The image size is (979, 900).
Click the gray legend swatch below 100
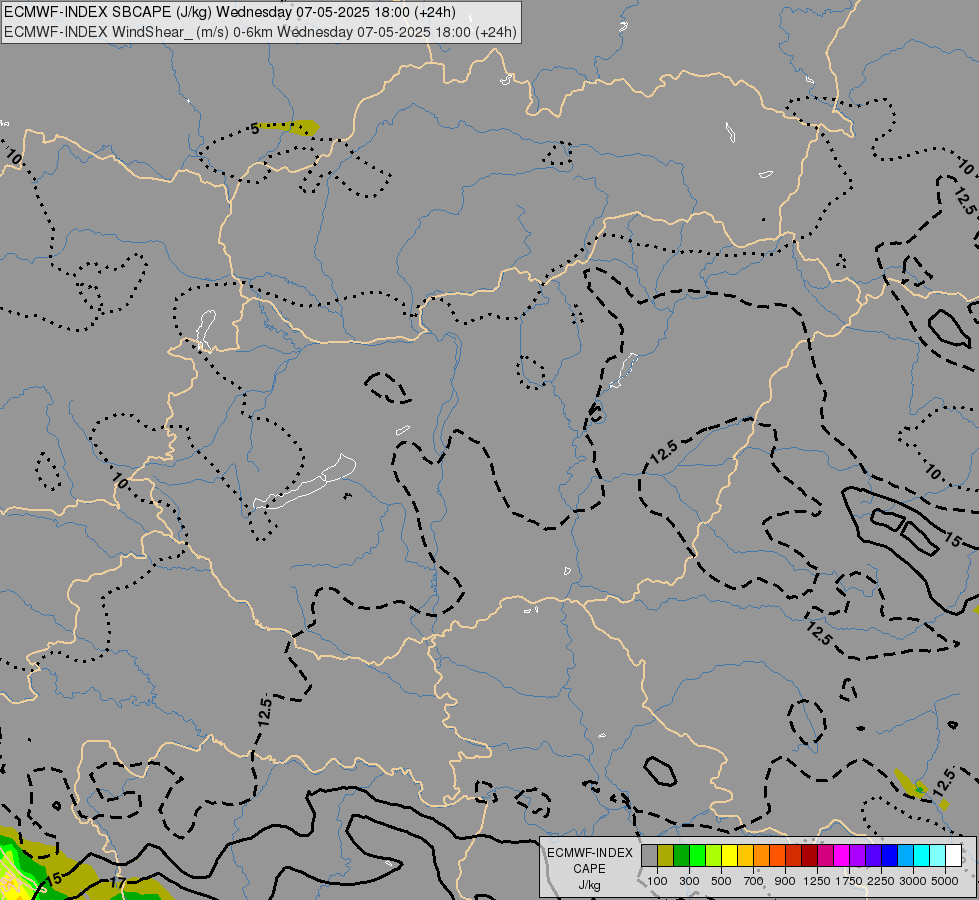(649, 855)
